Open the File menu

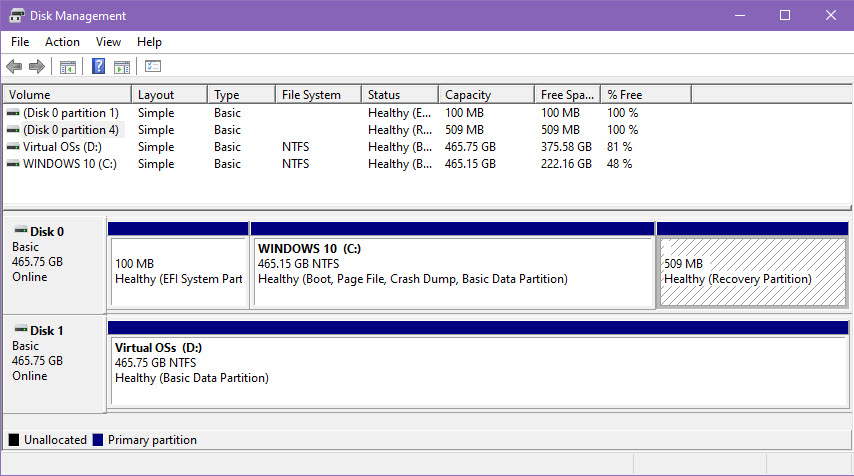20,42
